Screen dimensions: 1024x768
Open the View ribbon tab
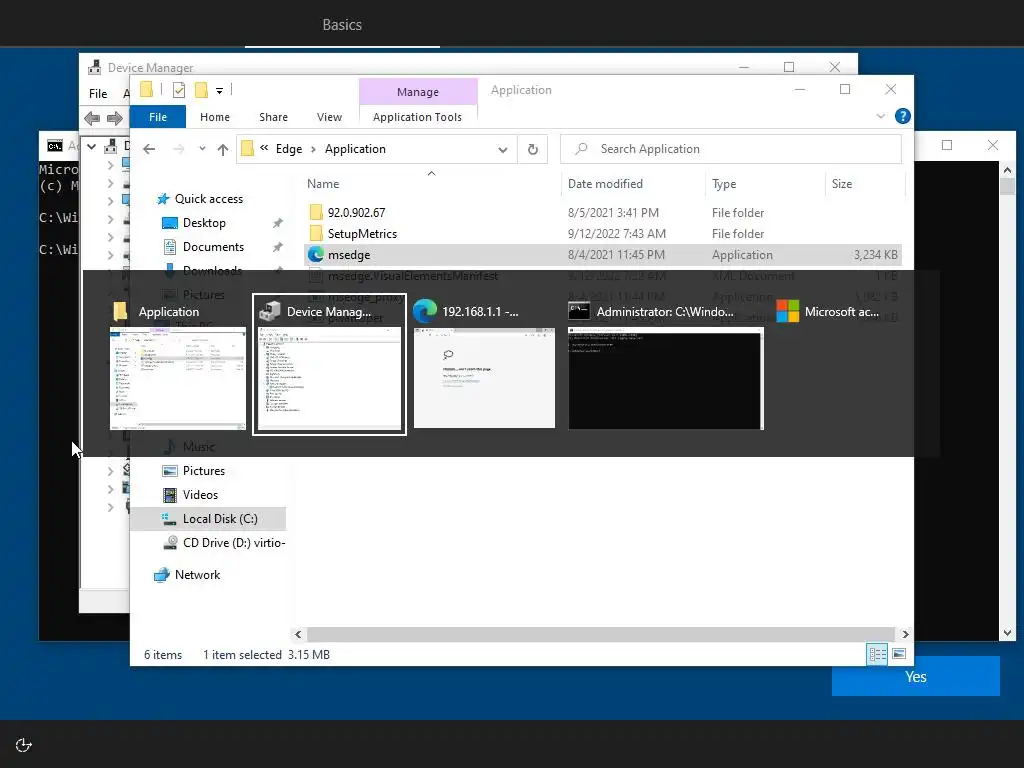[x=329, y=117]
